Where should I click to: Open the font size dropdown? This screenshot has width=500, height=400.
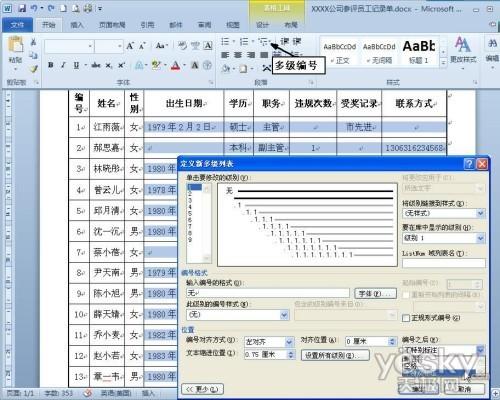pos(120,46)
